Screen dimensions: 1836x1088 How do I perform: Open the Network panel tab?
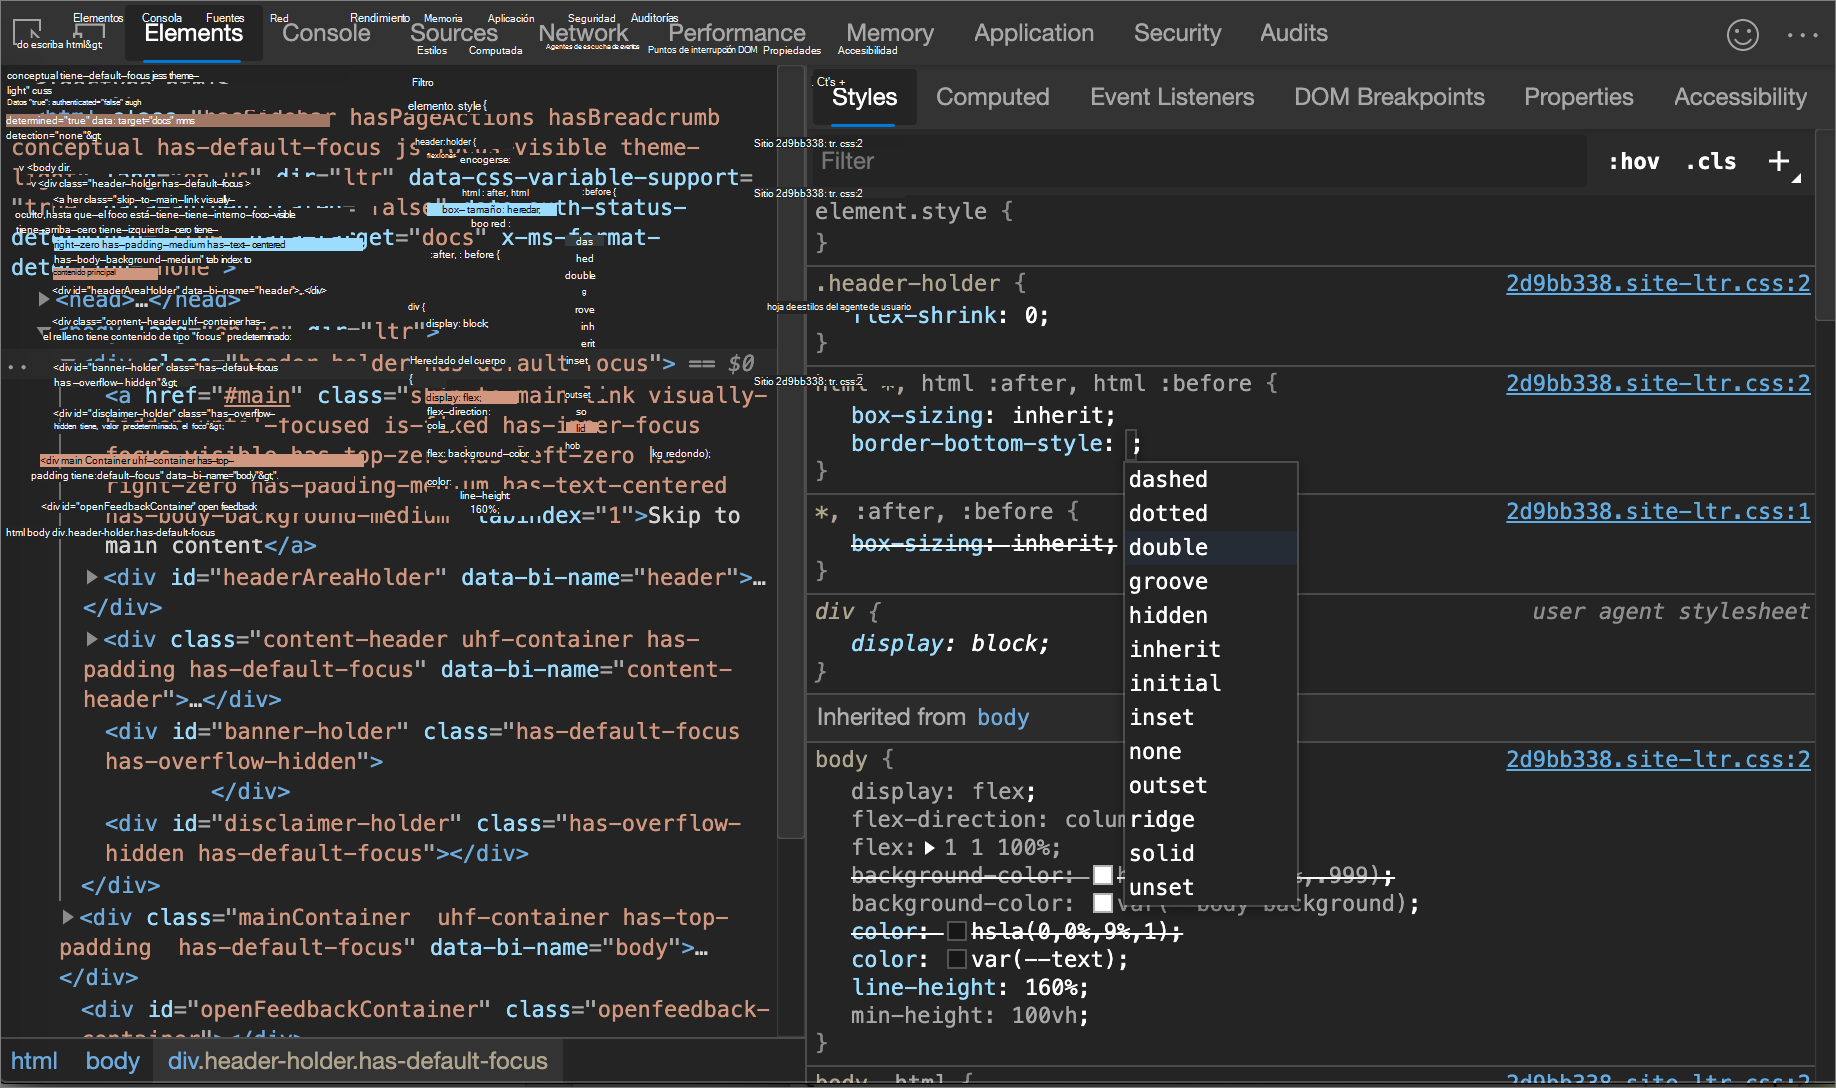pyautogui.click(x=583, y=33)
